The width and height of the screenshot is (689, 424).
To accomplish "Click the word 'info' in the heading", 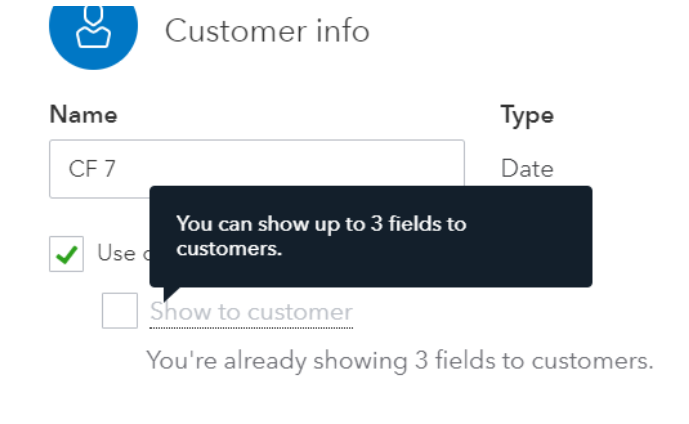I will click(339, 31).
